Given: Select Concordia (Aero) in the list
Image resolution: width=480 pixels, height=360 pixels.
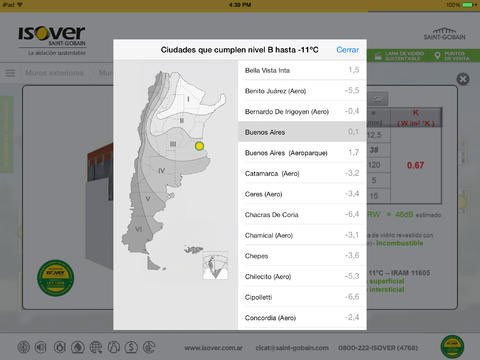Looking at the screenshot, I should [302, 318].
